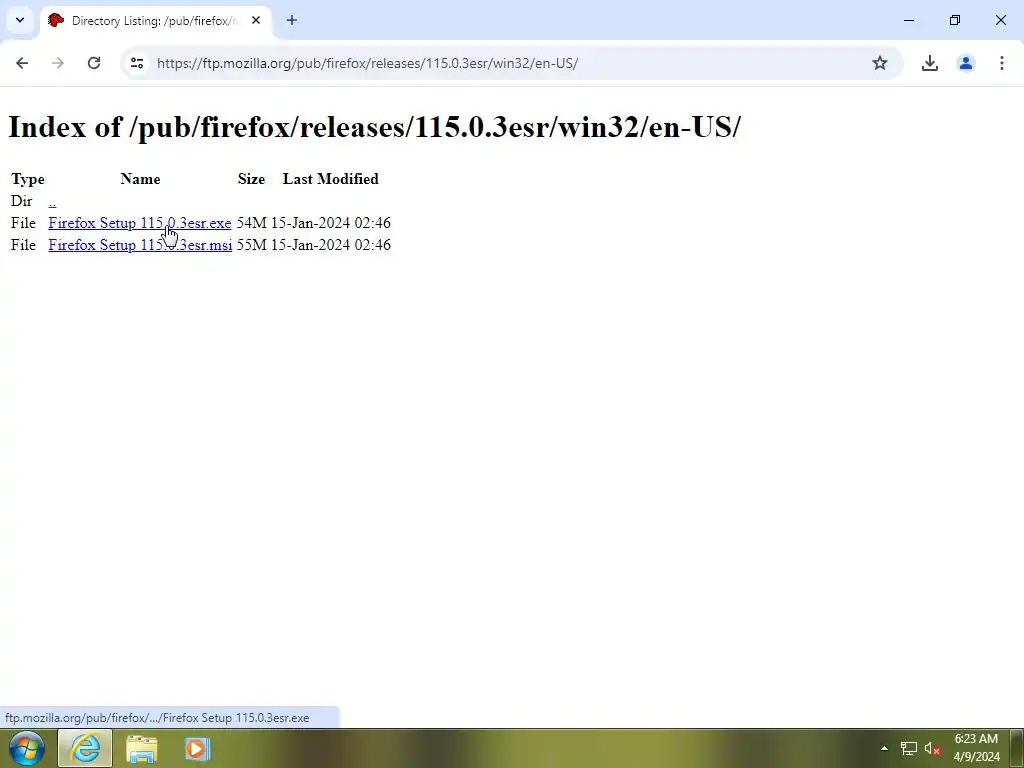Open the Chrome three-dot menu

[x=1002, y=63]
